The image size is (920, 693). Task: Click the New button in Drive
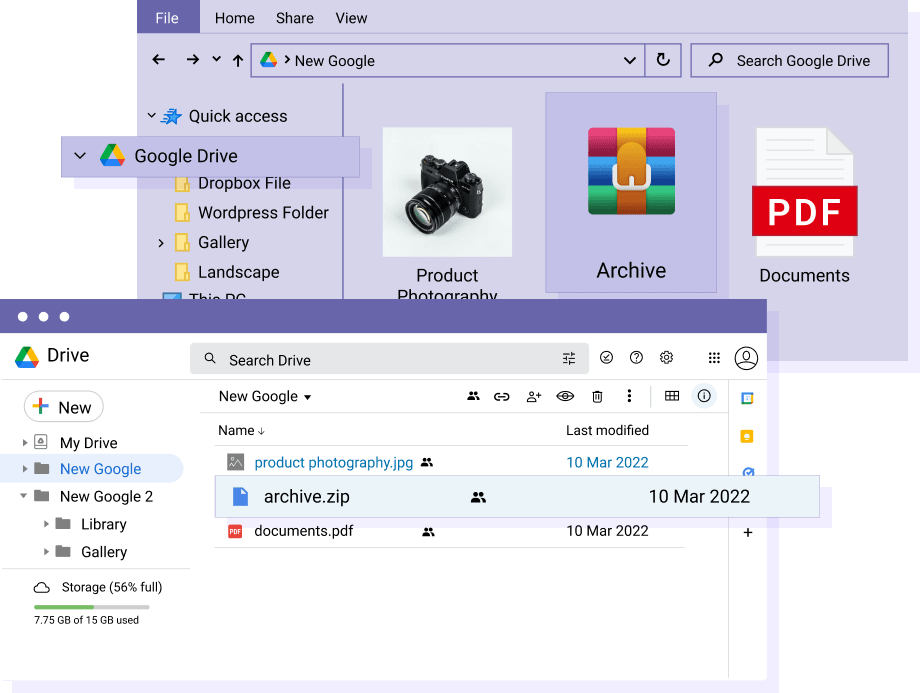pyautogui.click(x=63, y=407)
